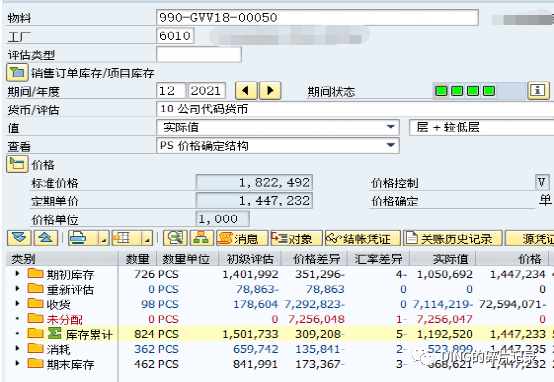
Task: Click the 数量 column header
Action: 137,259
